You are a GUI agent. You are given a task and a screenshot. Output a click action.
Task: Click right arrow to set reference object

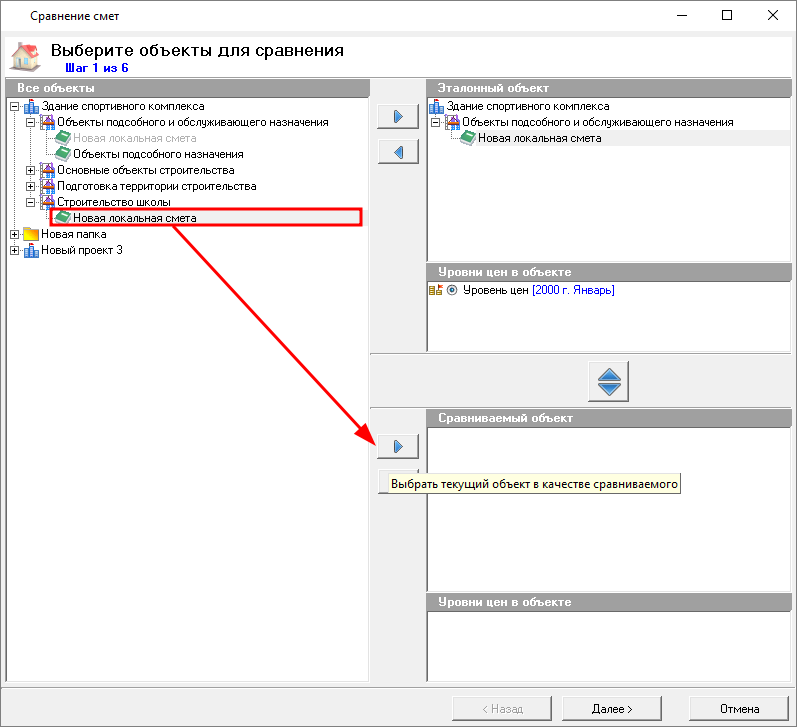(x=397, y=117)
